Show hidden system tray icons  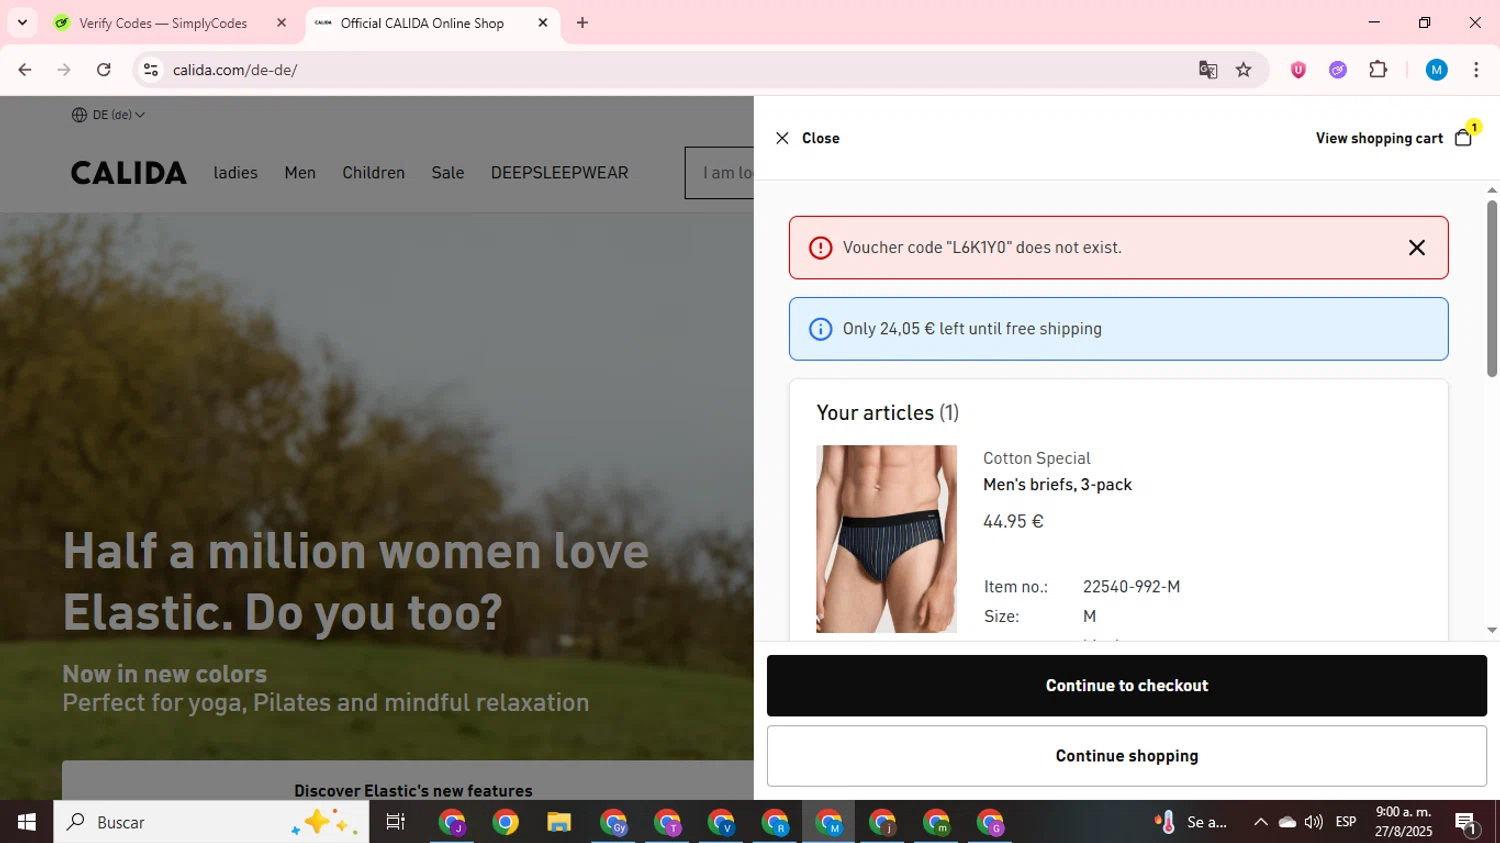coord(1261,822)
